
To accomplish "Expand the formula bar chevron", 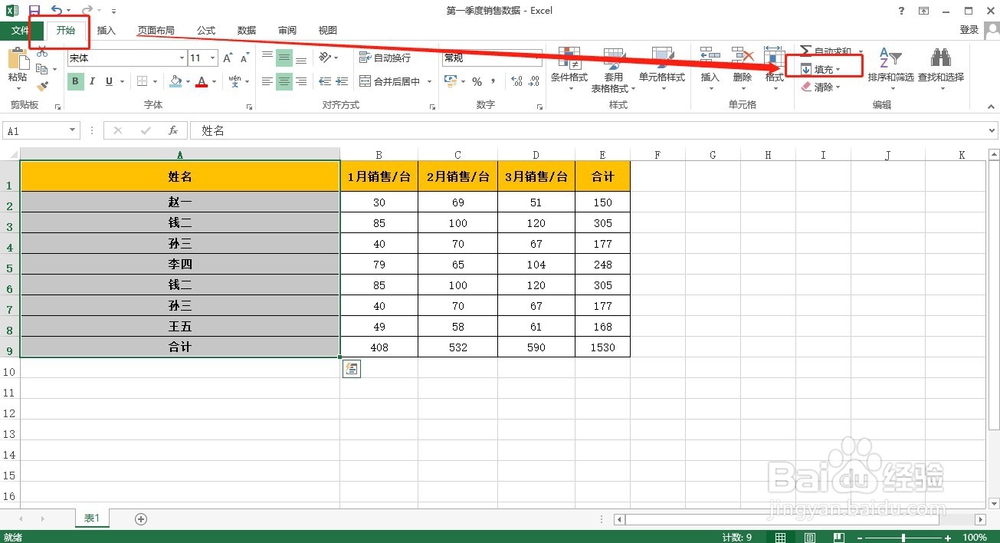I will point(992,130).
